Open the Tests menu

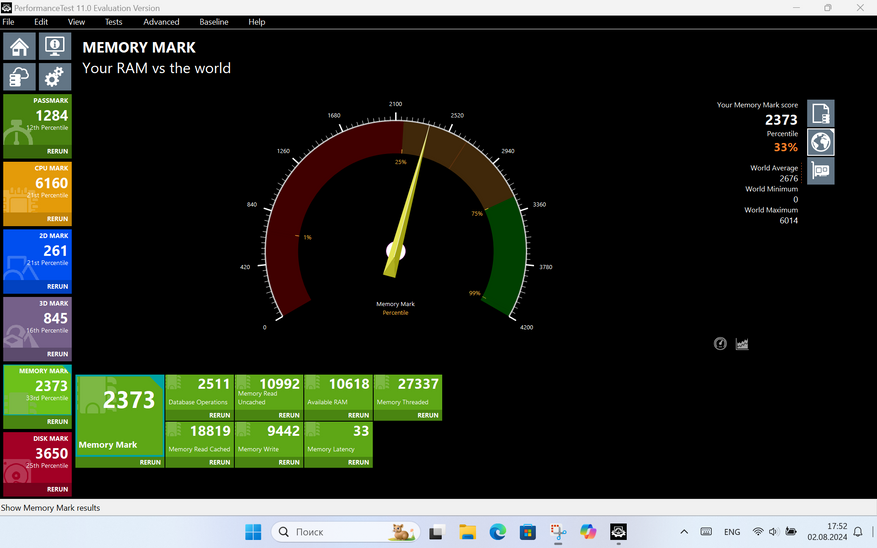coord(114,22)
